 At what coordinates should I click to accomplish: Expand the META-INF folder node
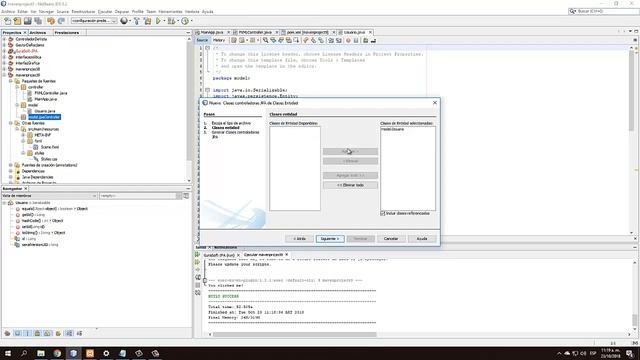[x=23, y=135]
